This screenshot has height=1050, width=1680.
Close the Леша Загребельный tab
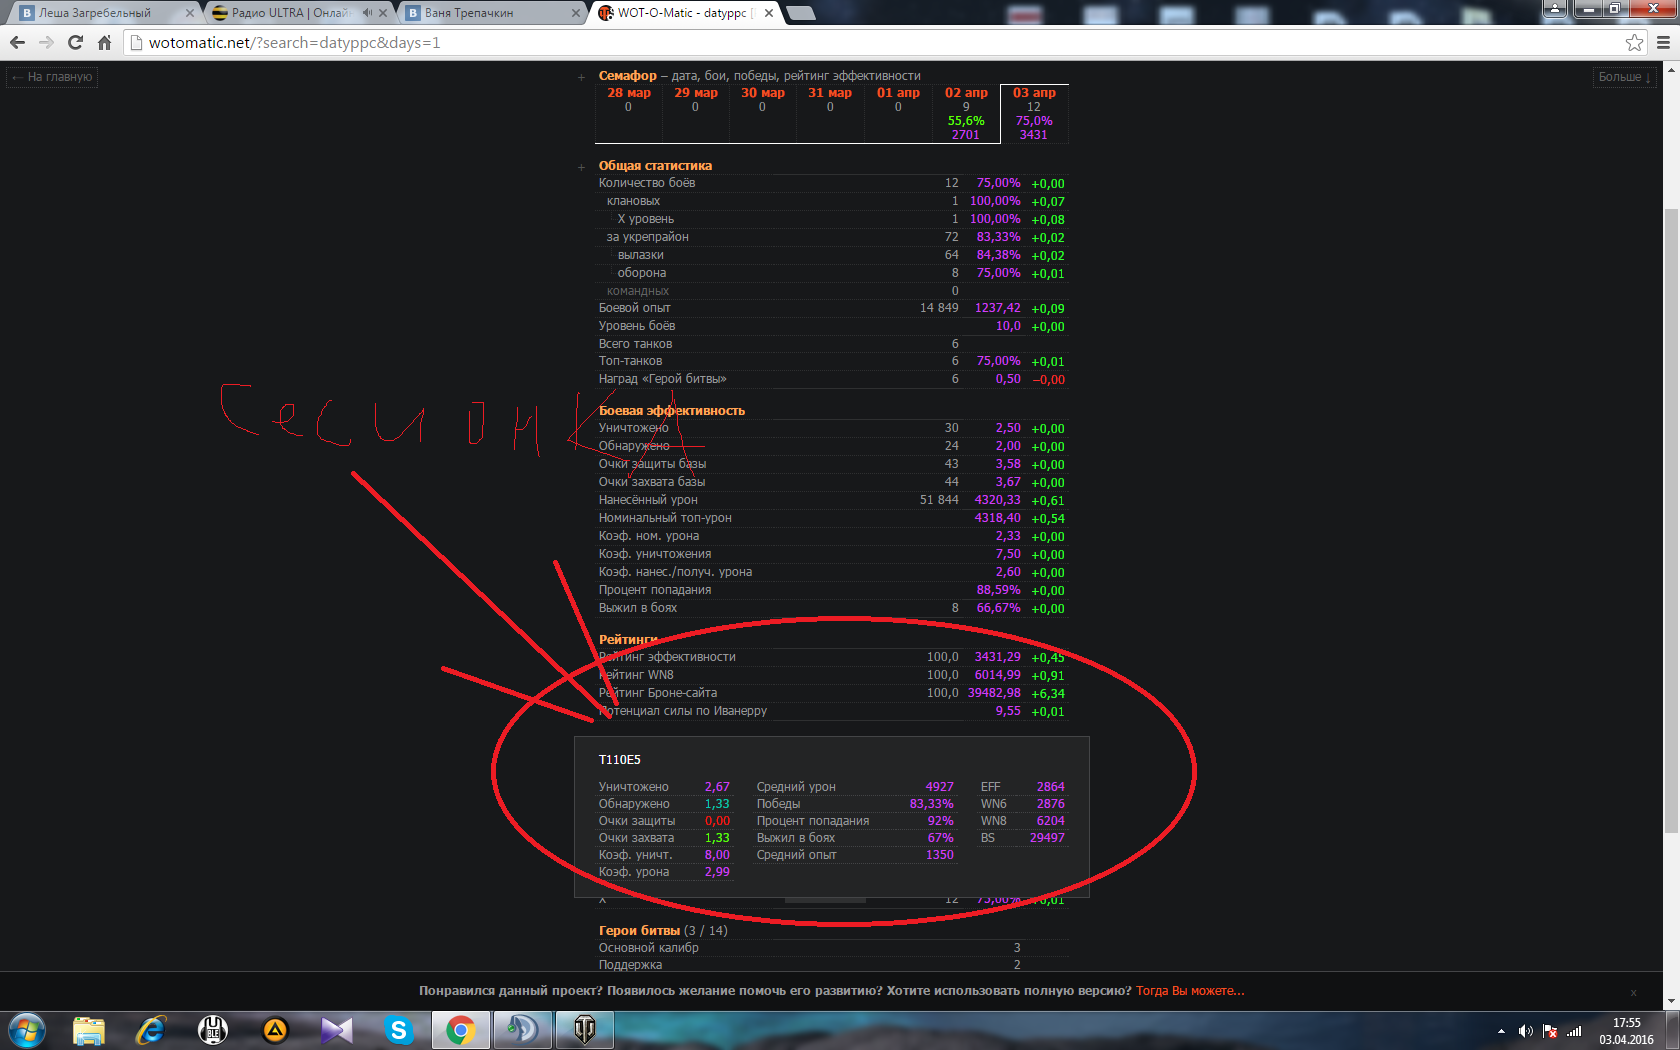(x=190, y=13)
